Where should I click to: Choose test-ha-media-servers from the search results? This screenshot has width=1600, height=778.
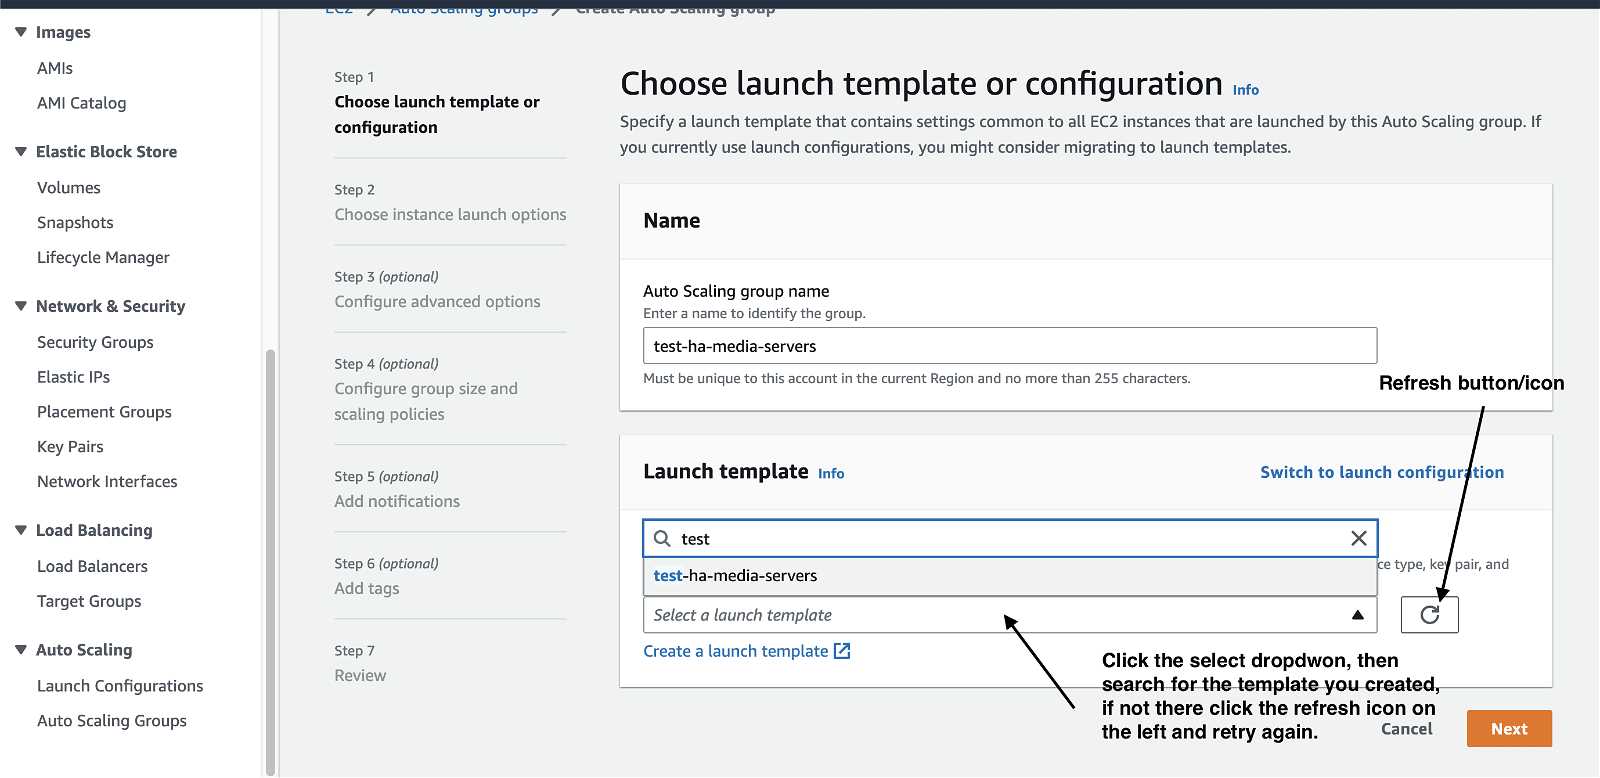point(736,576)
